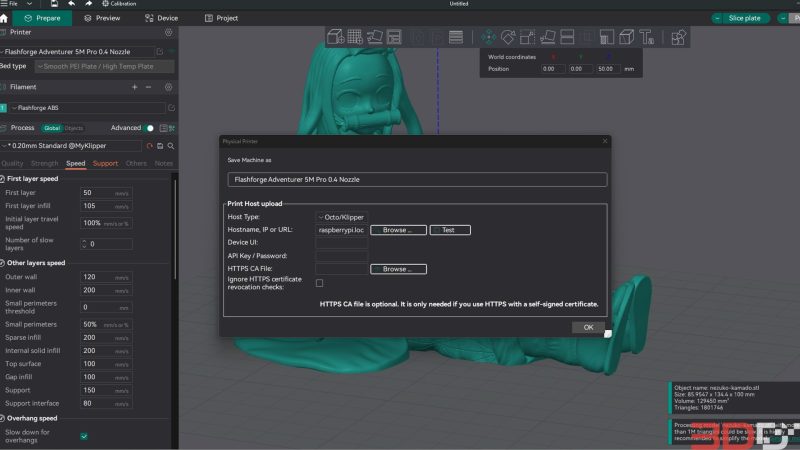Open the File menu dropdown arrow
Viewport: 800px width, 450px height.
pyautogui.click(x=29, y=4)
